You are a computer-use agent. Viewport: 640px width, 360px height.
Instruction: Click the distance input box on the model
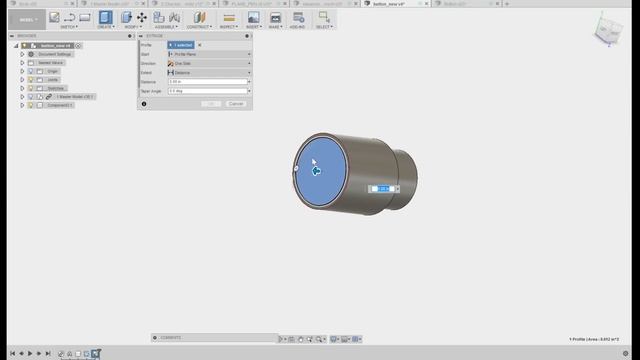(383, 189)
